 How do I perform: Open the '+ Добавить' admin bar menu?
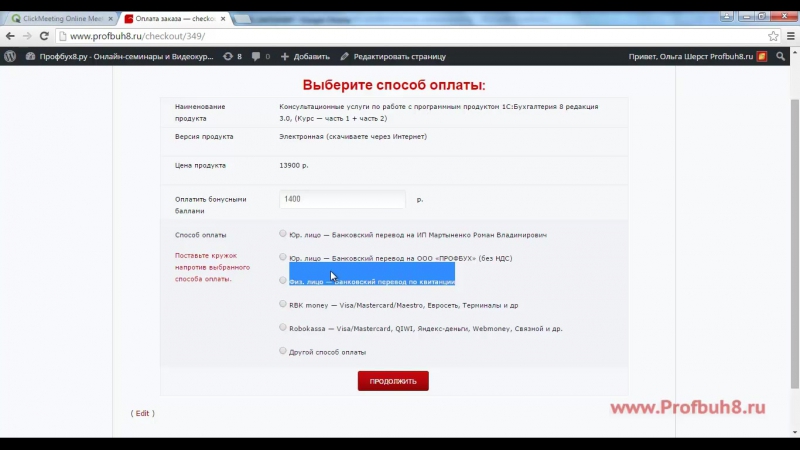coord(305,57)
